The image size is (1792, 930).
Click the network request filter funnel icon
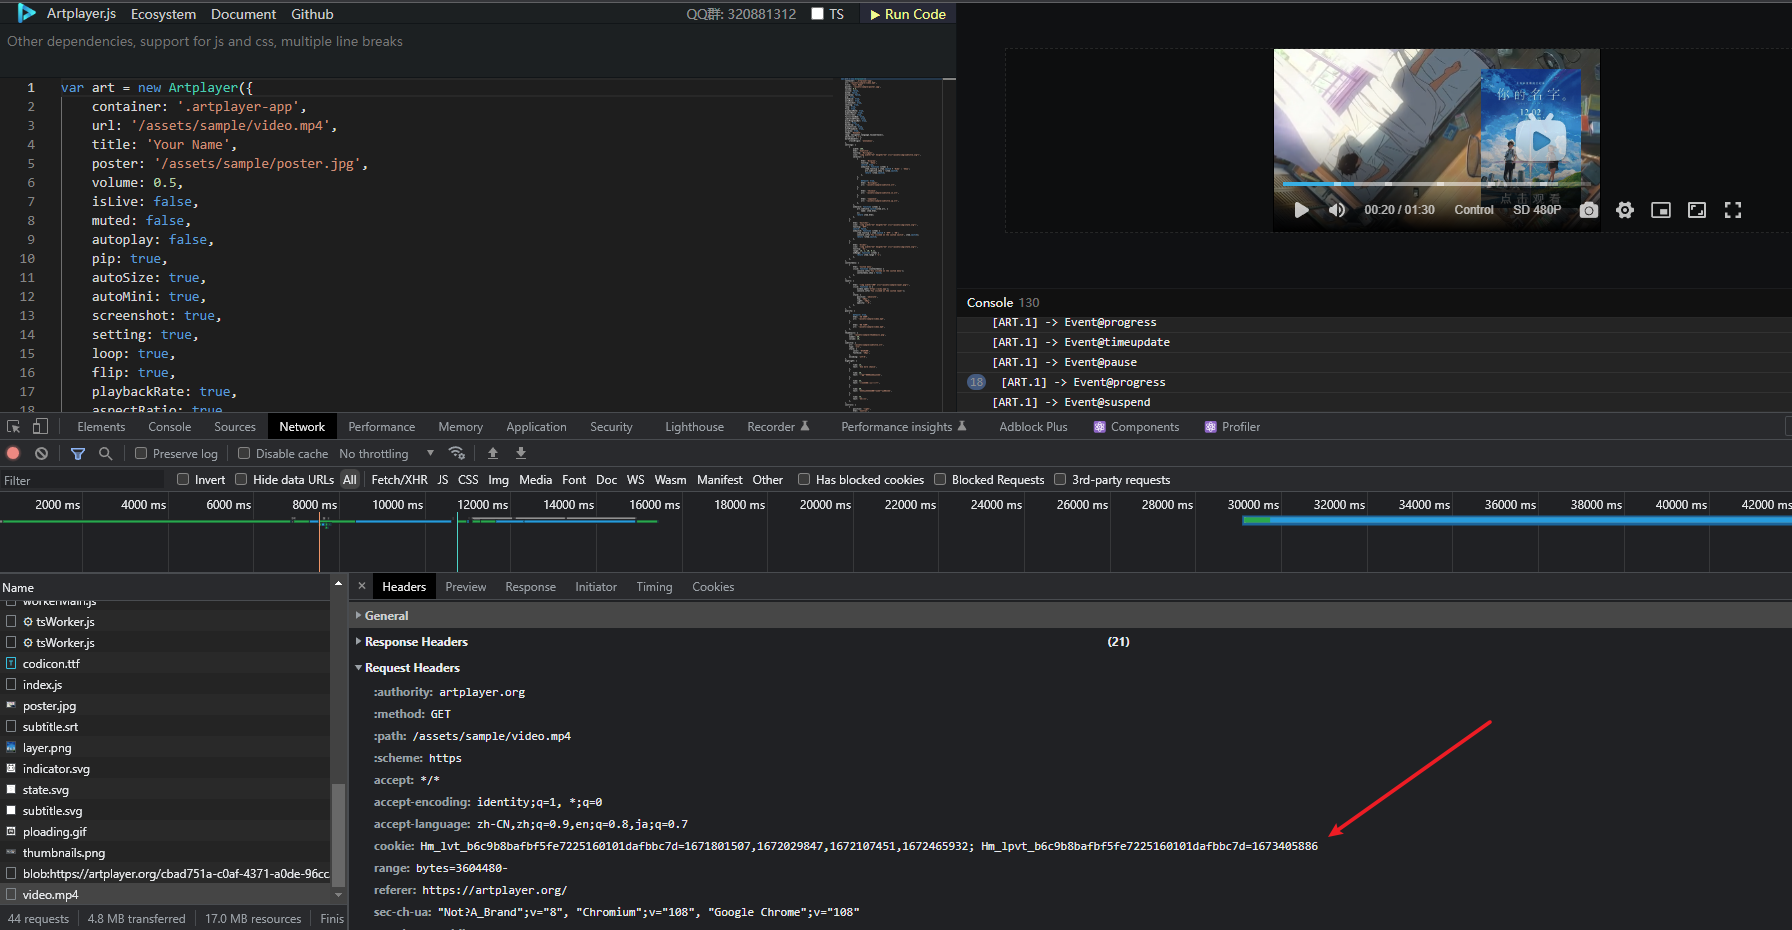pyautogui.click(x=78, y=453)
